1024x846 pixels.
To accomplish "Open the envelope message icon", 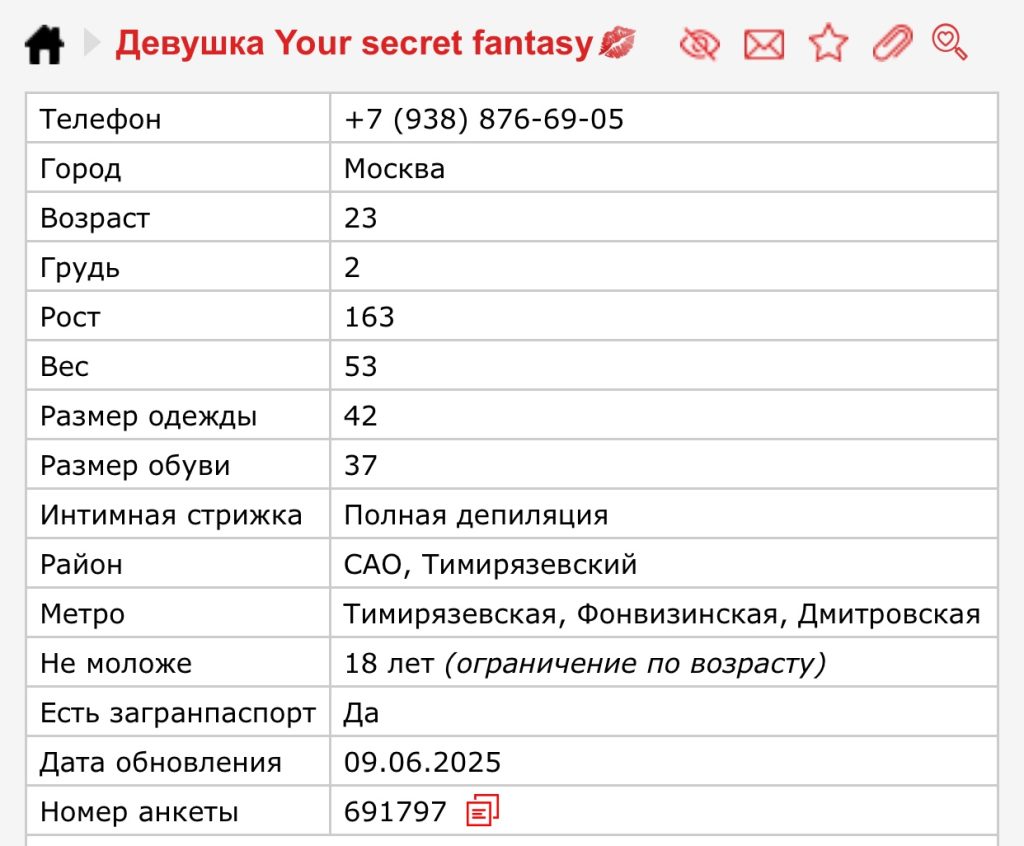I will tap(764, 44).
